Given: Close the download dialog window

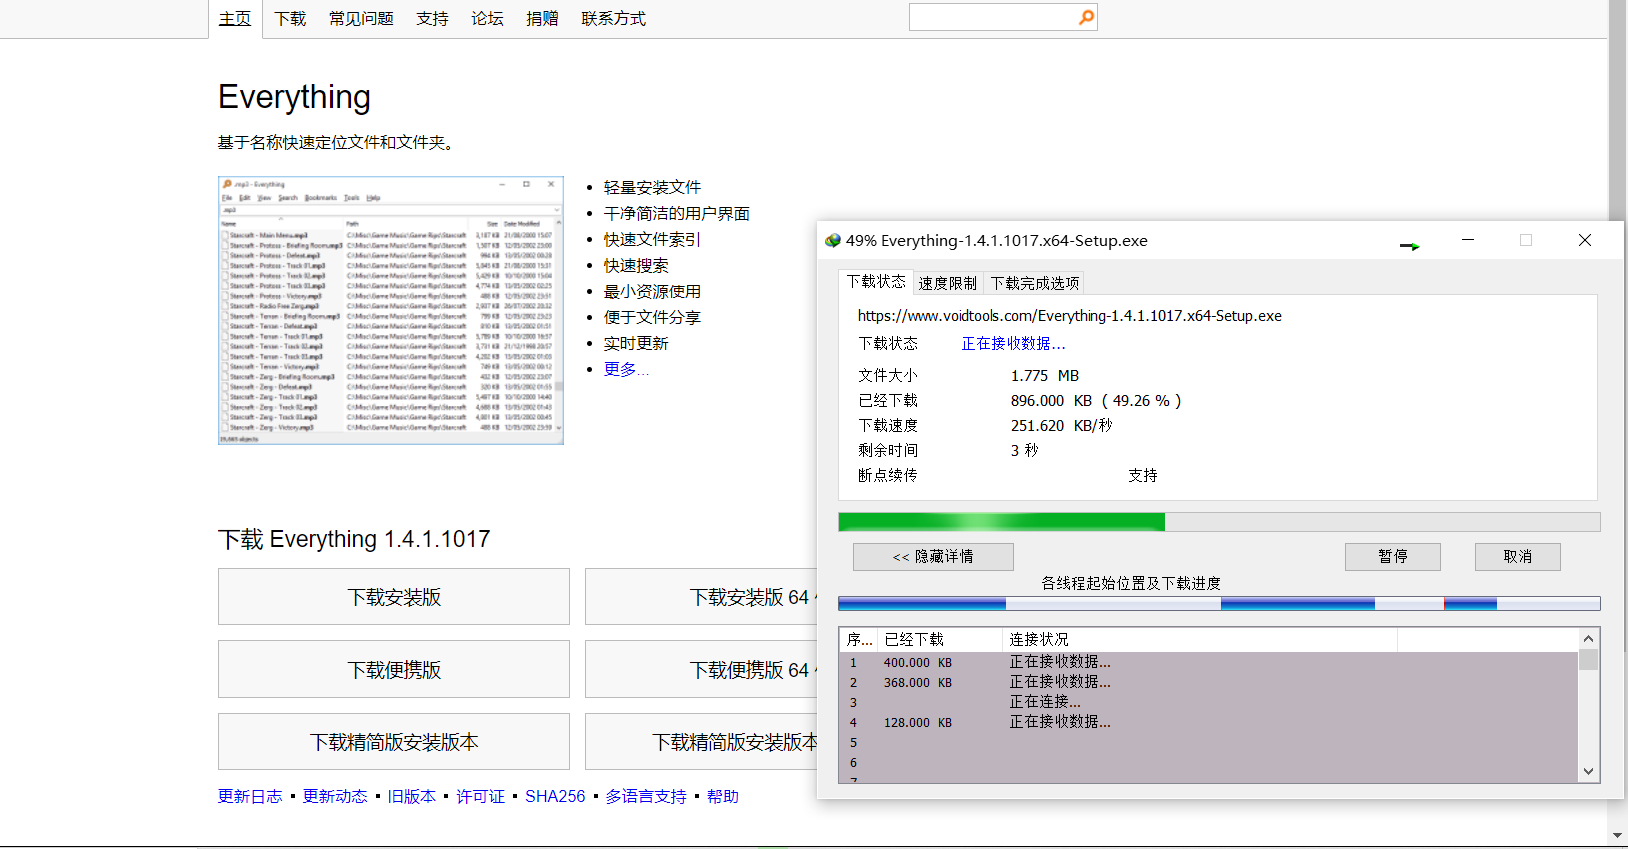Looking at the screenshot, I should point(1585,240).
